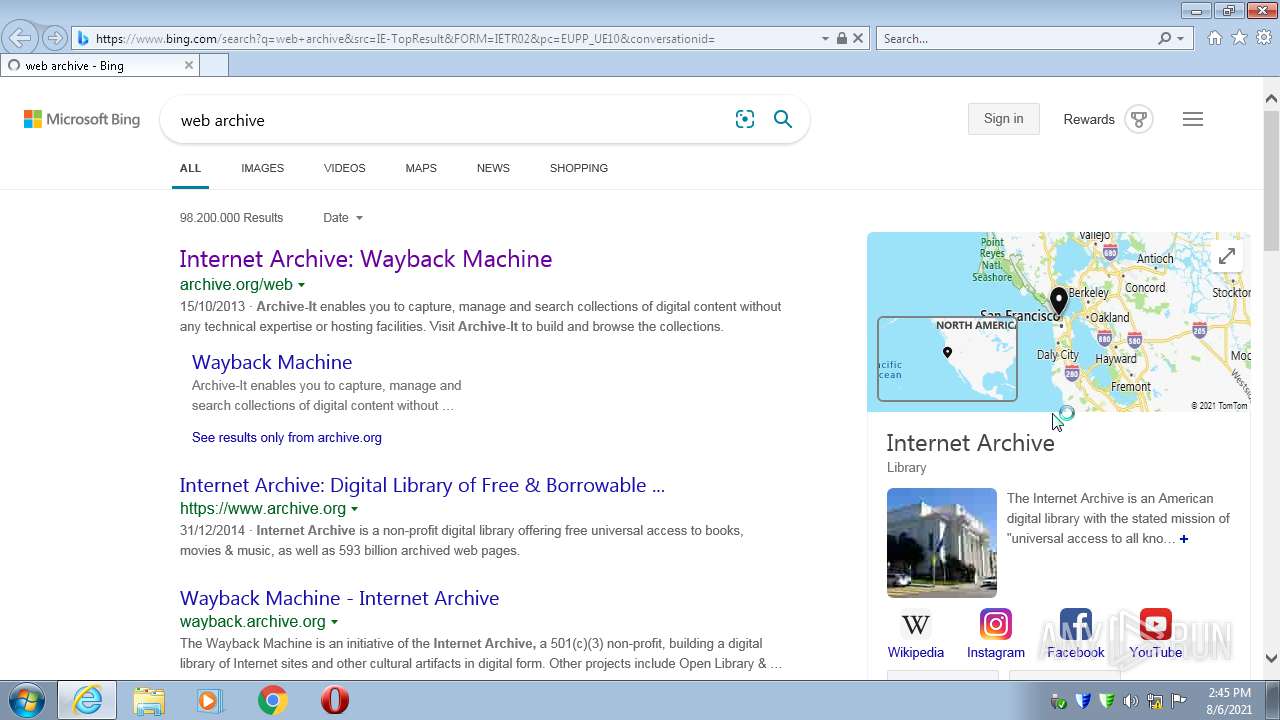Switch to the MAPS tab
The height and width of the screenshot is (720, 1280).
click(x=421, y=168)
